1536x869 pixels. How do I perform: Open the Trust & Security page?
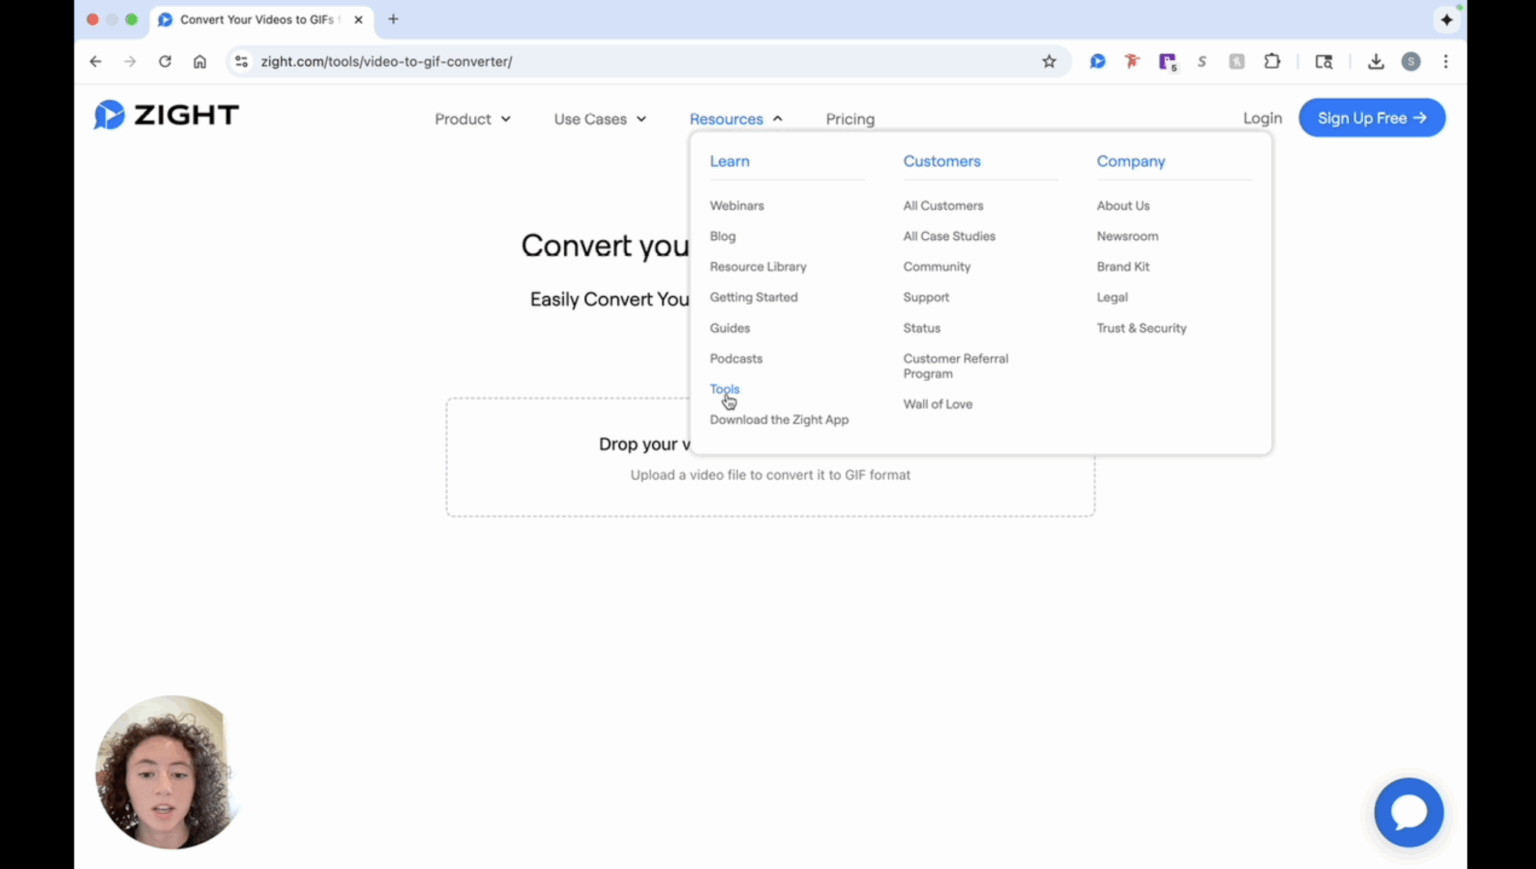(x=1141, y=328)
